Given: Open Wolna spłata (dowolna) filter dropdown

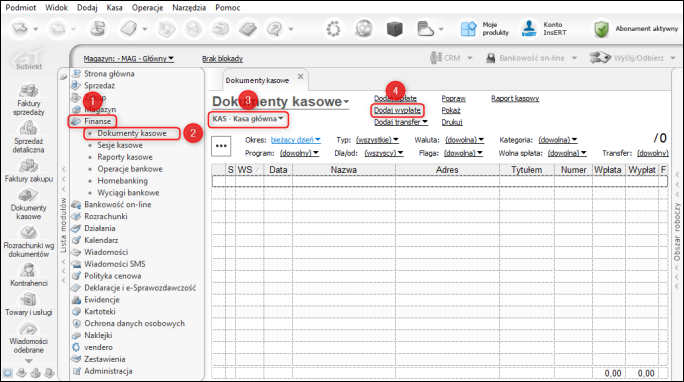Looking at the screenshot, I should click(x=567, y=153).
